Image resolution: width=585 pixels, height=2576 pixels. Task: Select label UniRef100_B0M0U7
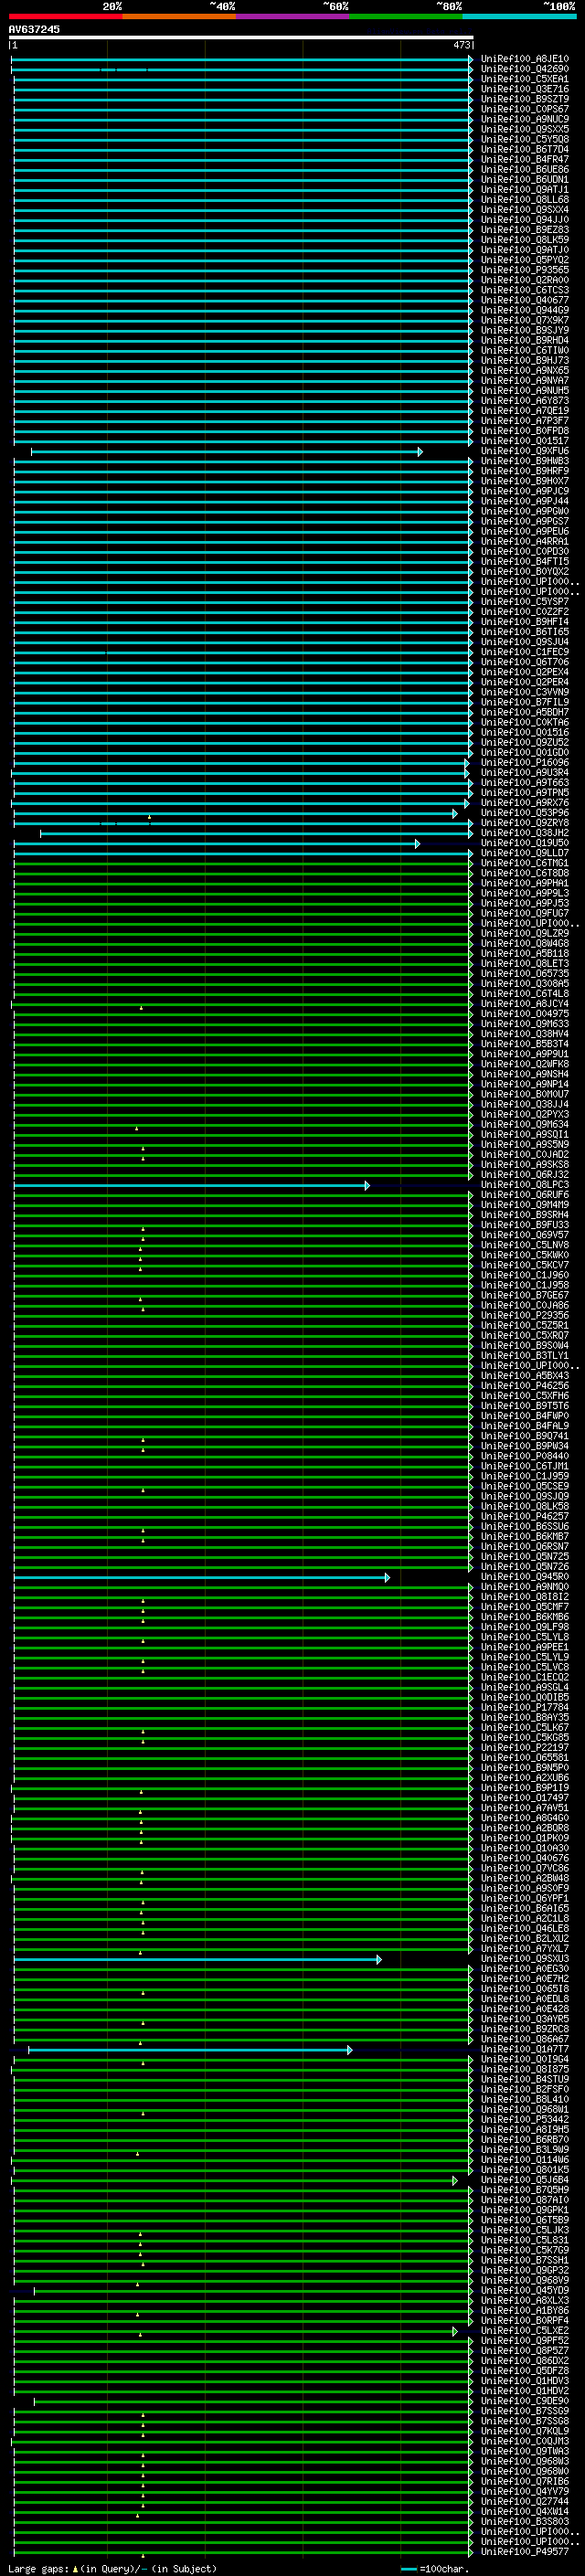tap(524, 1094)
